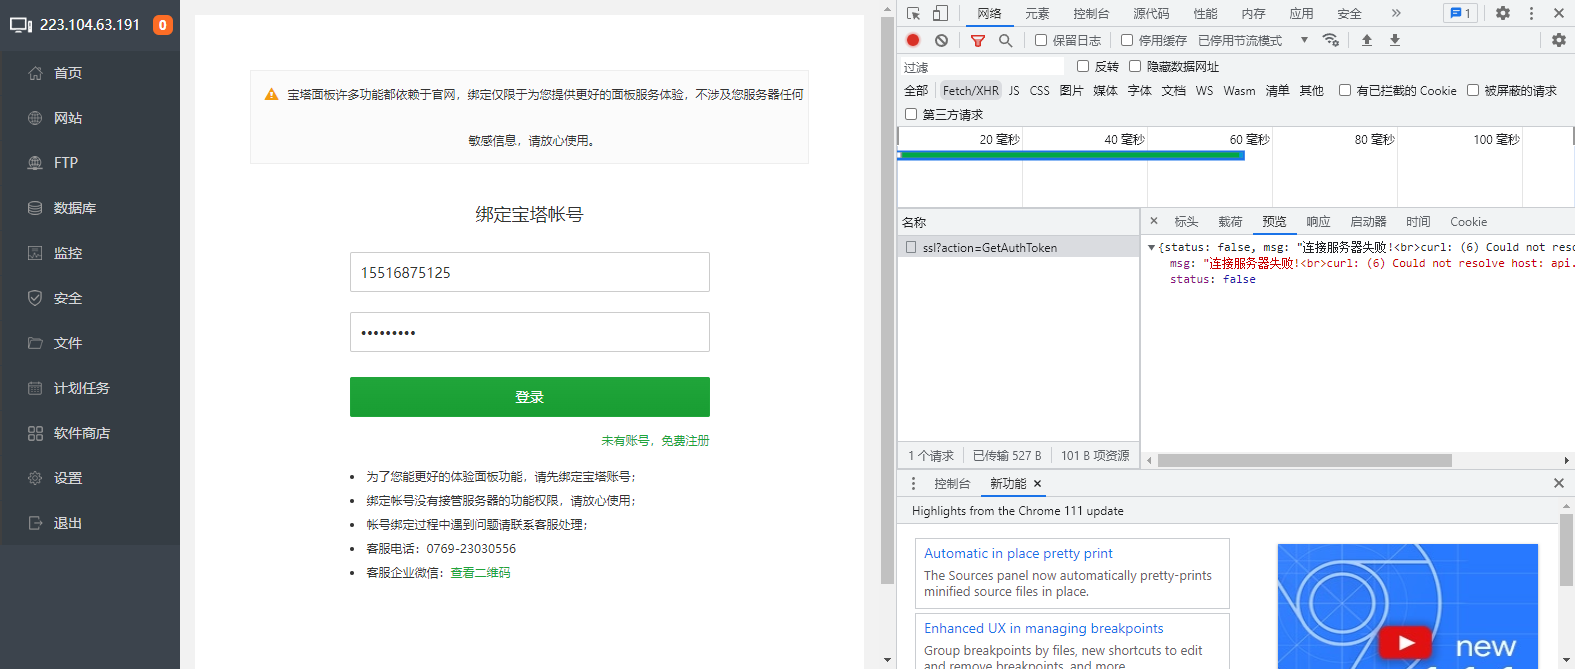Open the 已停用节流模式 throttling dropdown
The width and height of the screenshot is (1575, 669).
point(1253,40)
